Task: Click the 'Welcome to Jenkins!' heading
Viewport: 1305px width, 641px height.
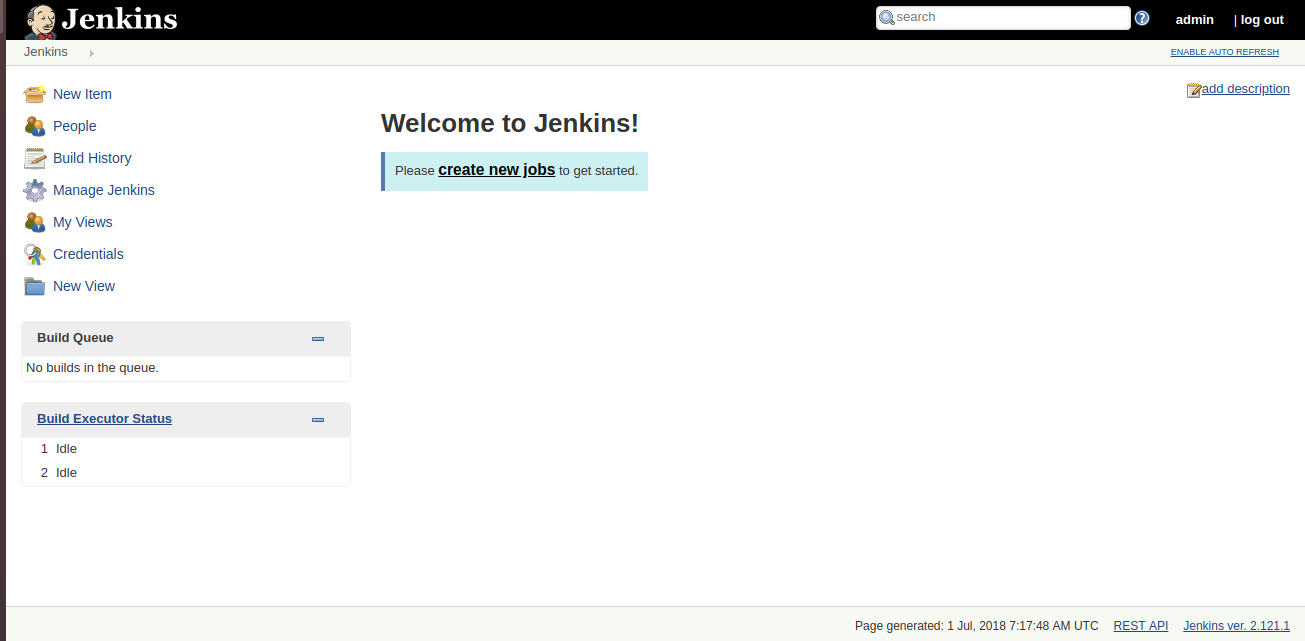Action: pos(510,123)
